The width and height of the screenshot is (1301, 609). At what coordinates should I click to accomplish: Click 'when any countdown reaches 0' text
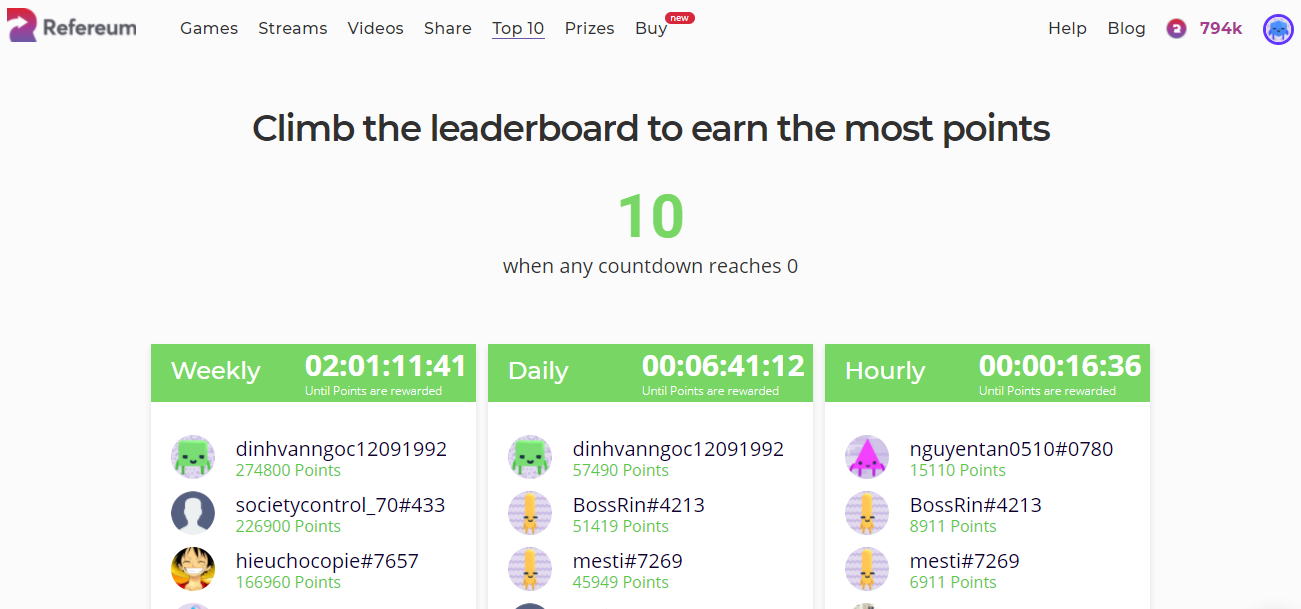[x=650, y=266]
